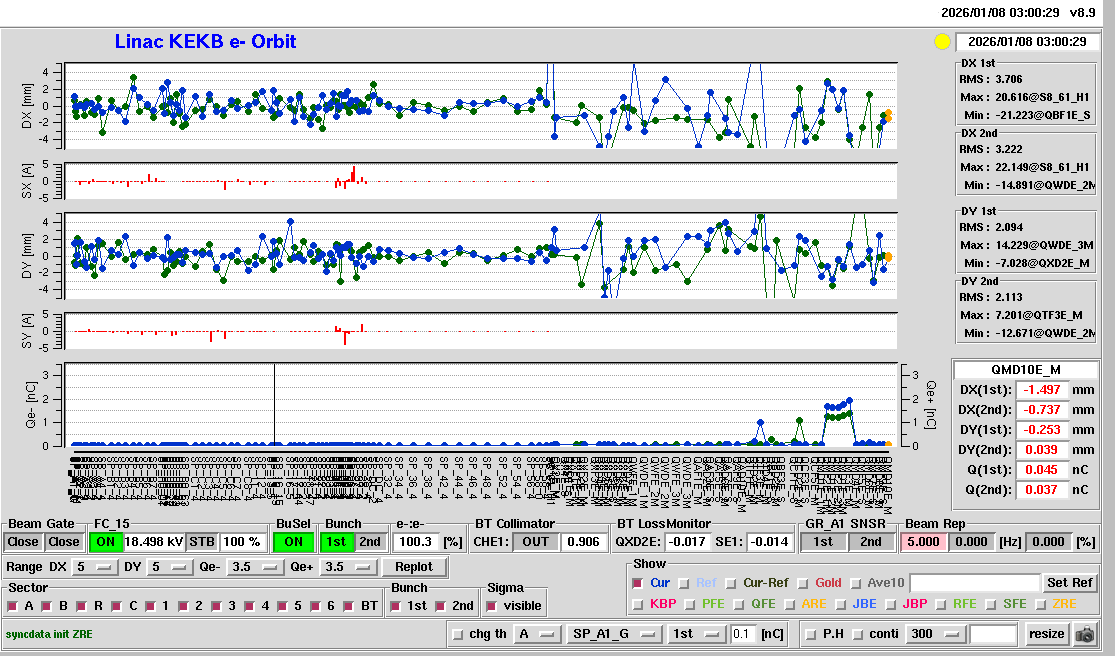This screenshot has height=656, width=1115.
Task: Toggle the BuSel ON button
Action: [x=293, y=542]
